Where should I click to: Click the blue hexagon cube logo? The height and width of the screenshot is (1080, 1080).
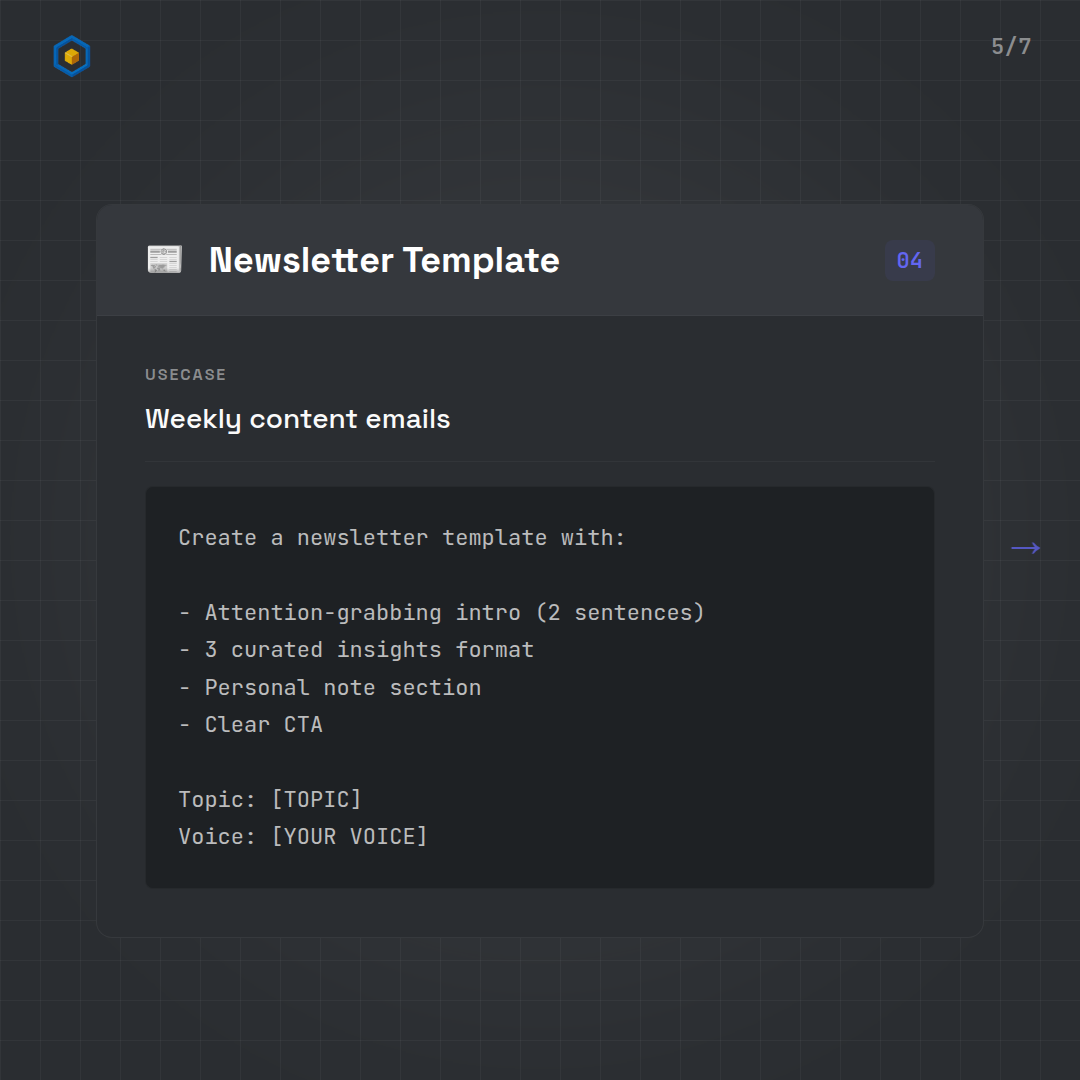click(71, 57)
